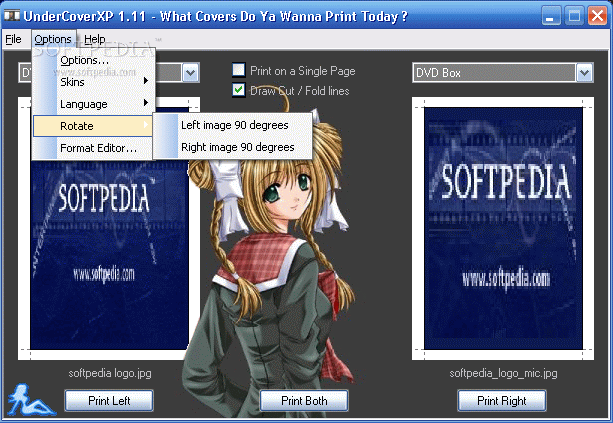
Task: Click the Print Right button
Action: [502, 400]
